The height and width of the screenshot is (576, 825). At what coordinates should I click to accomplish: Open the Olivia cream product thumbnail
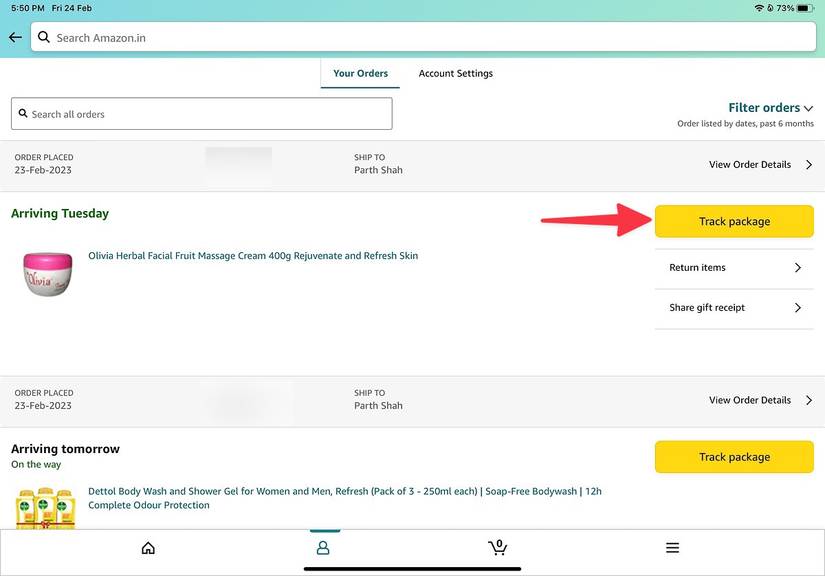(47, 273)
